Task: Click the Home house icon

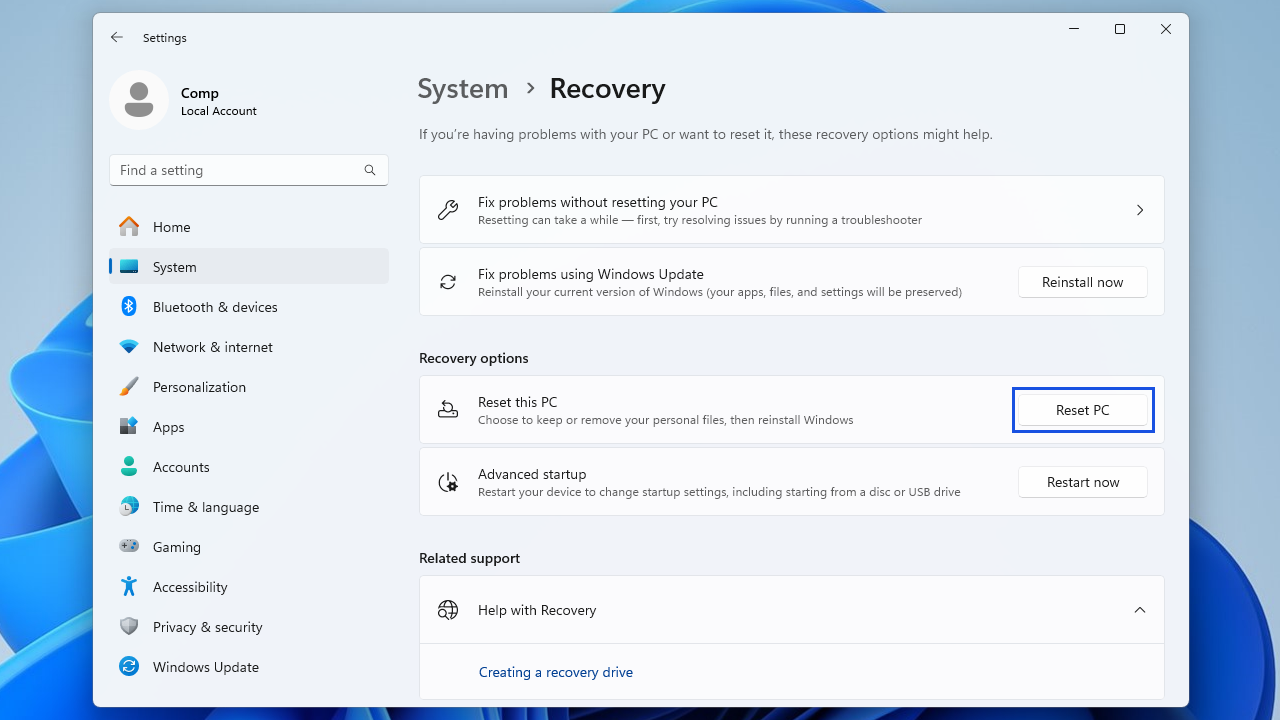Action: click(x=129, y=227)
